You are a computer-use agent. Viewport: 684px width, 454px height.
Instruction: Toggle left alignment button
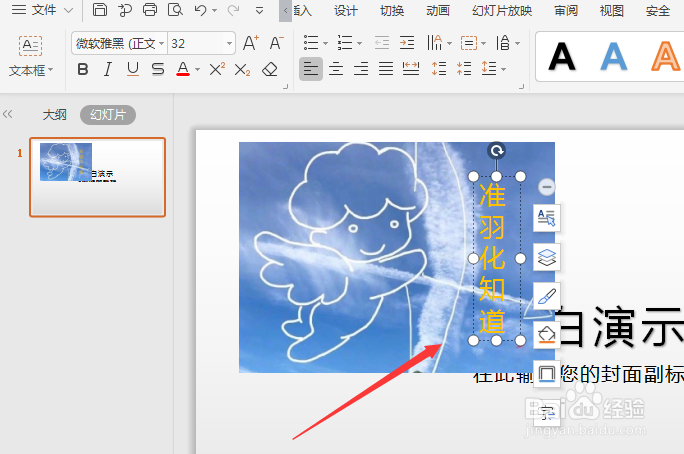[x=311, y=69]
